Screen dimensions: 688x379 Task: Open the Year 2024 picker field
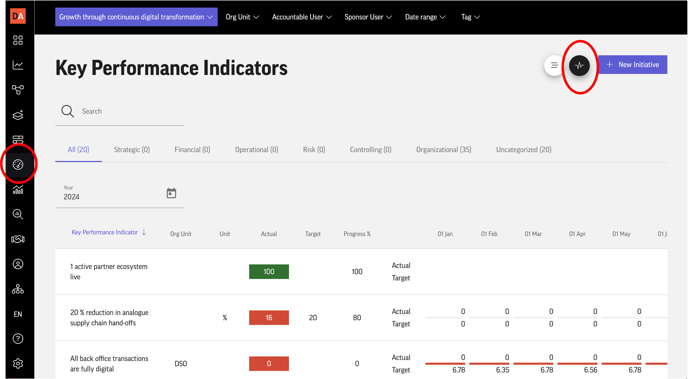pyautogui.click(x=119, y=194)
